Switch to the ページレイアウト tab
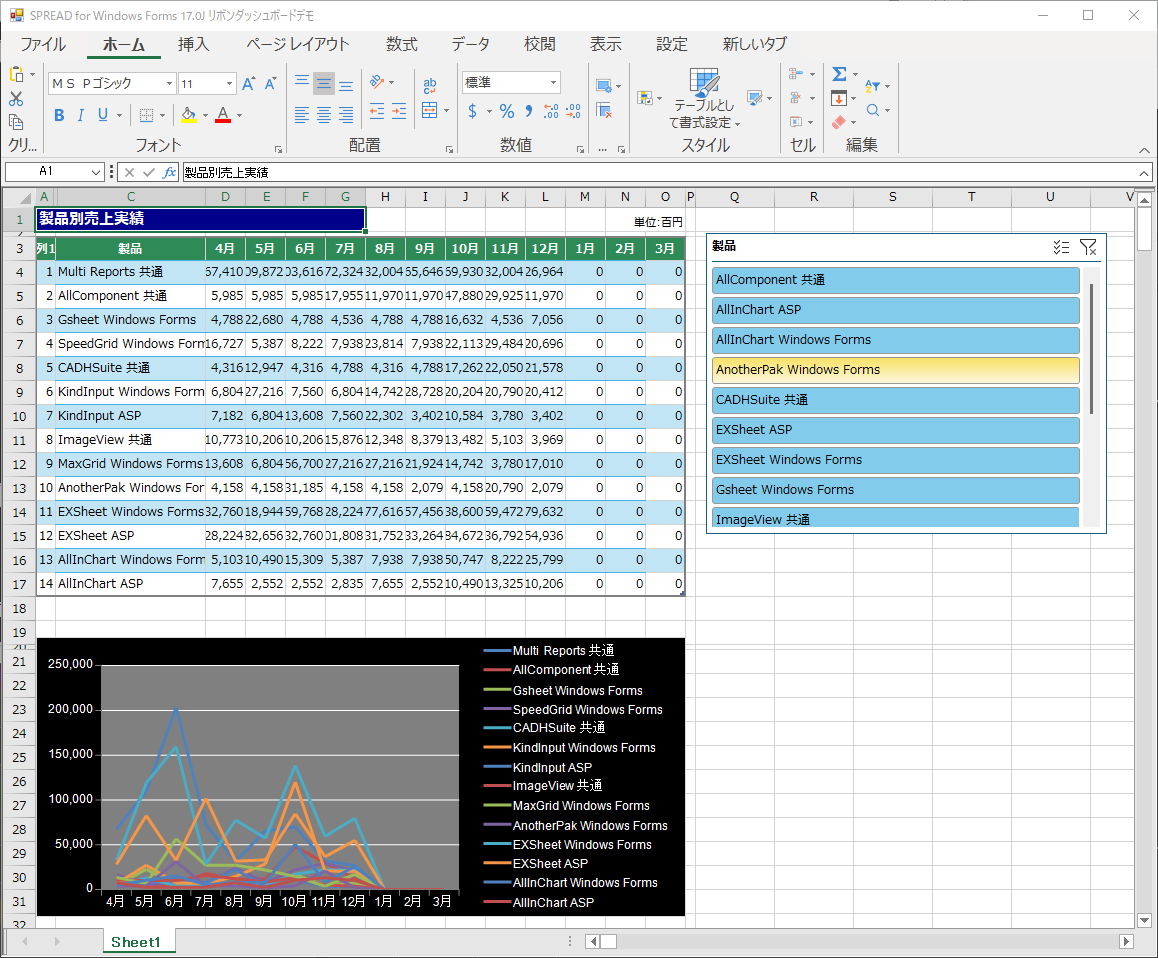The width and height of the screenshot is (1158, 958). pos(298,44)
